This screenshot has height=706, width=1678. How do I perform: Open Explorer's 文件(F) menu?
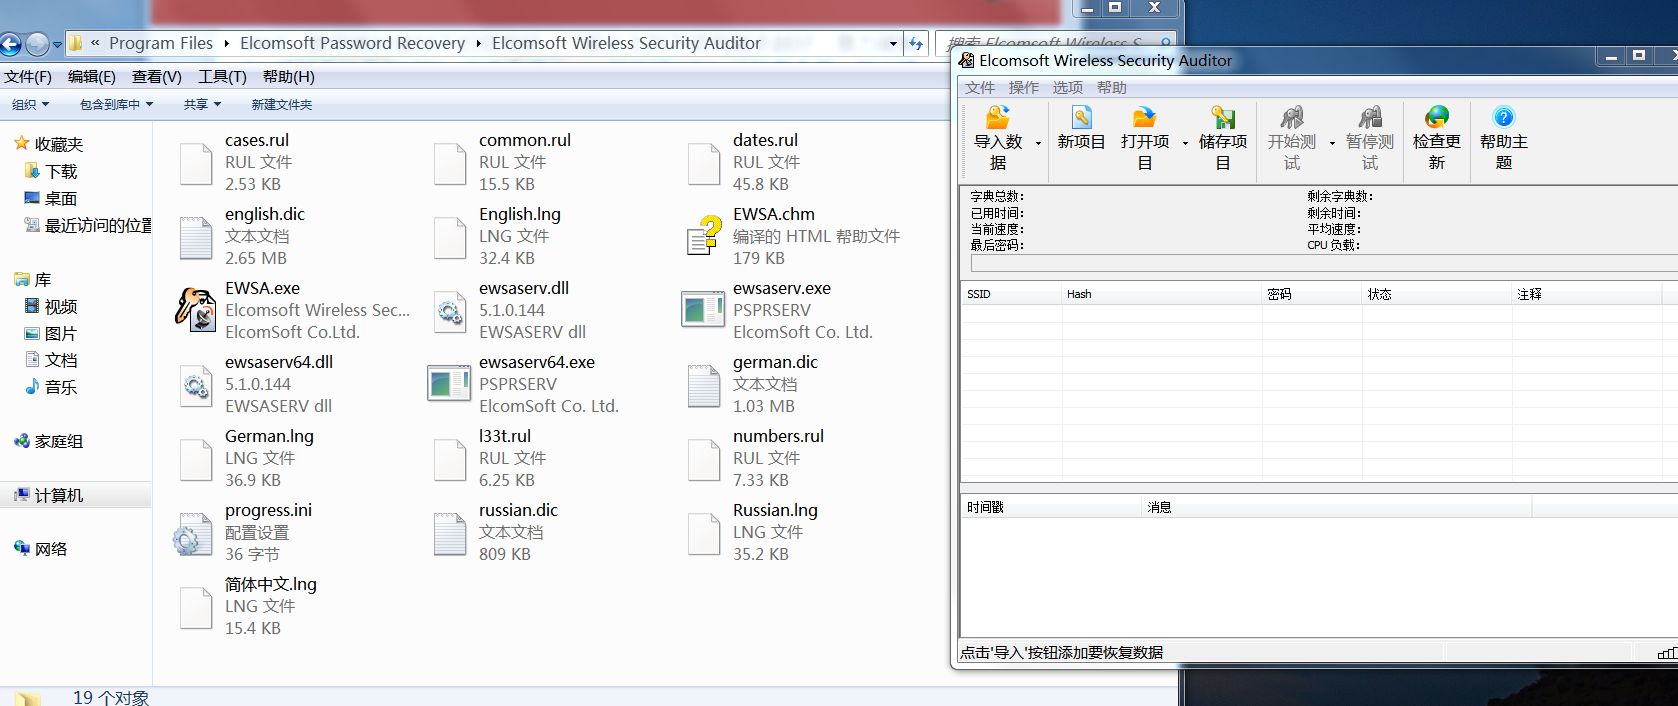pos(28,77)
